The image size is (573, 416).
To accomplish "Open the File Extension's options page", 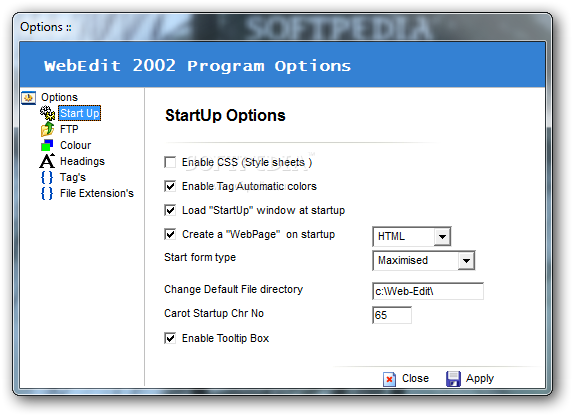I will click(97, 193).
